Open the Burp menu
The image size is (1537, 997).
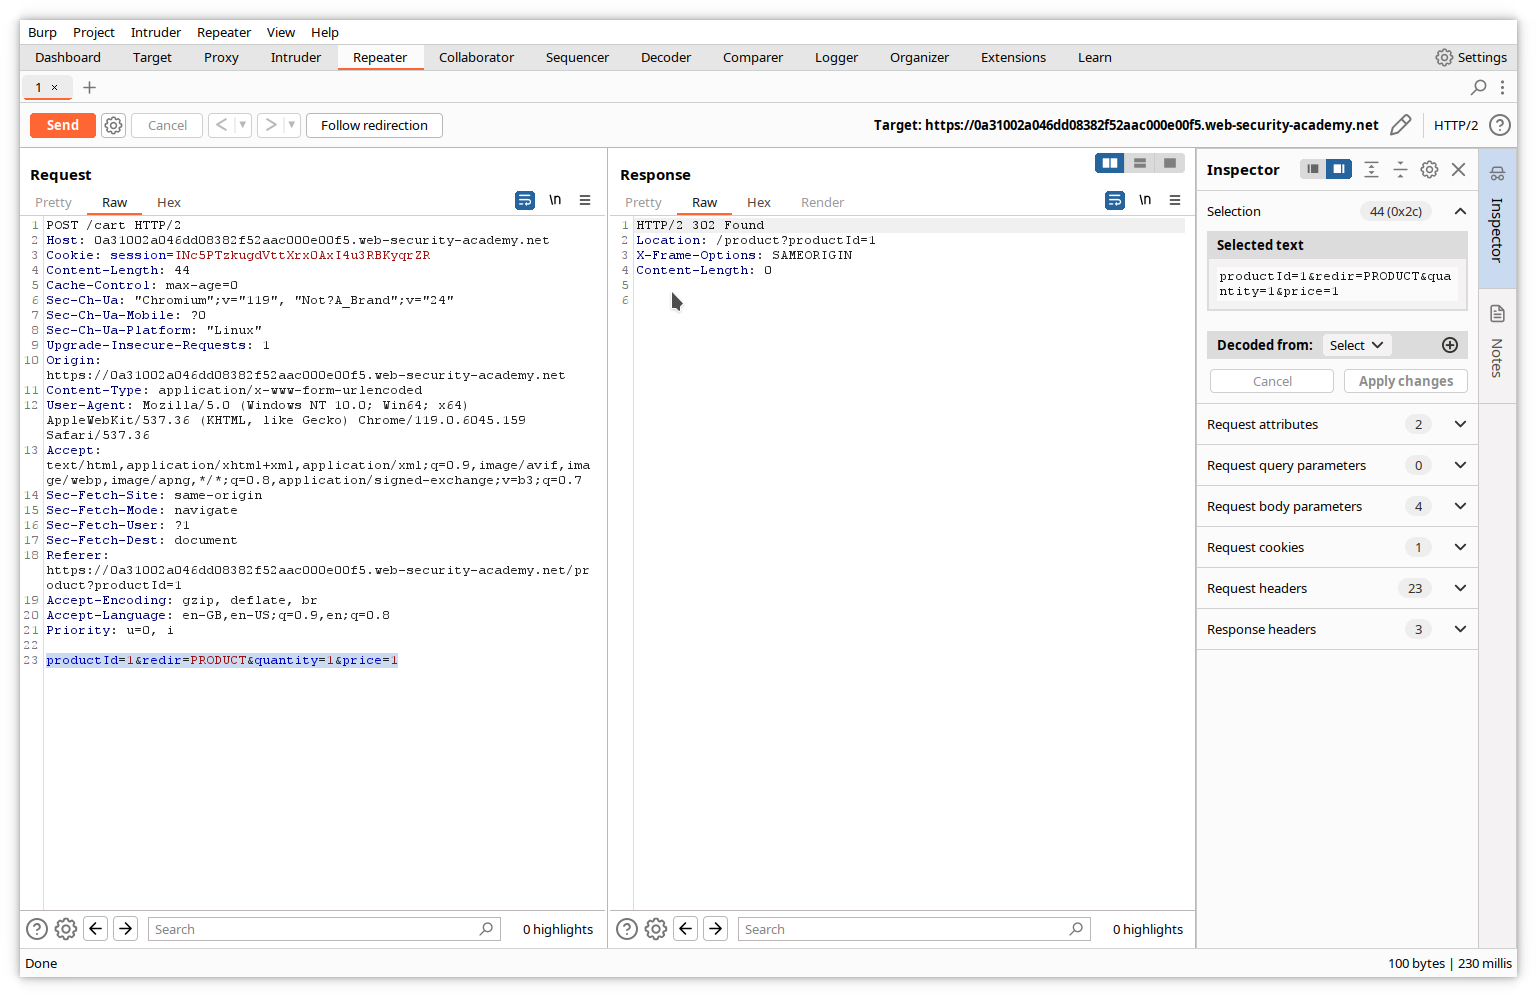coord(42,32)
